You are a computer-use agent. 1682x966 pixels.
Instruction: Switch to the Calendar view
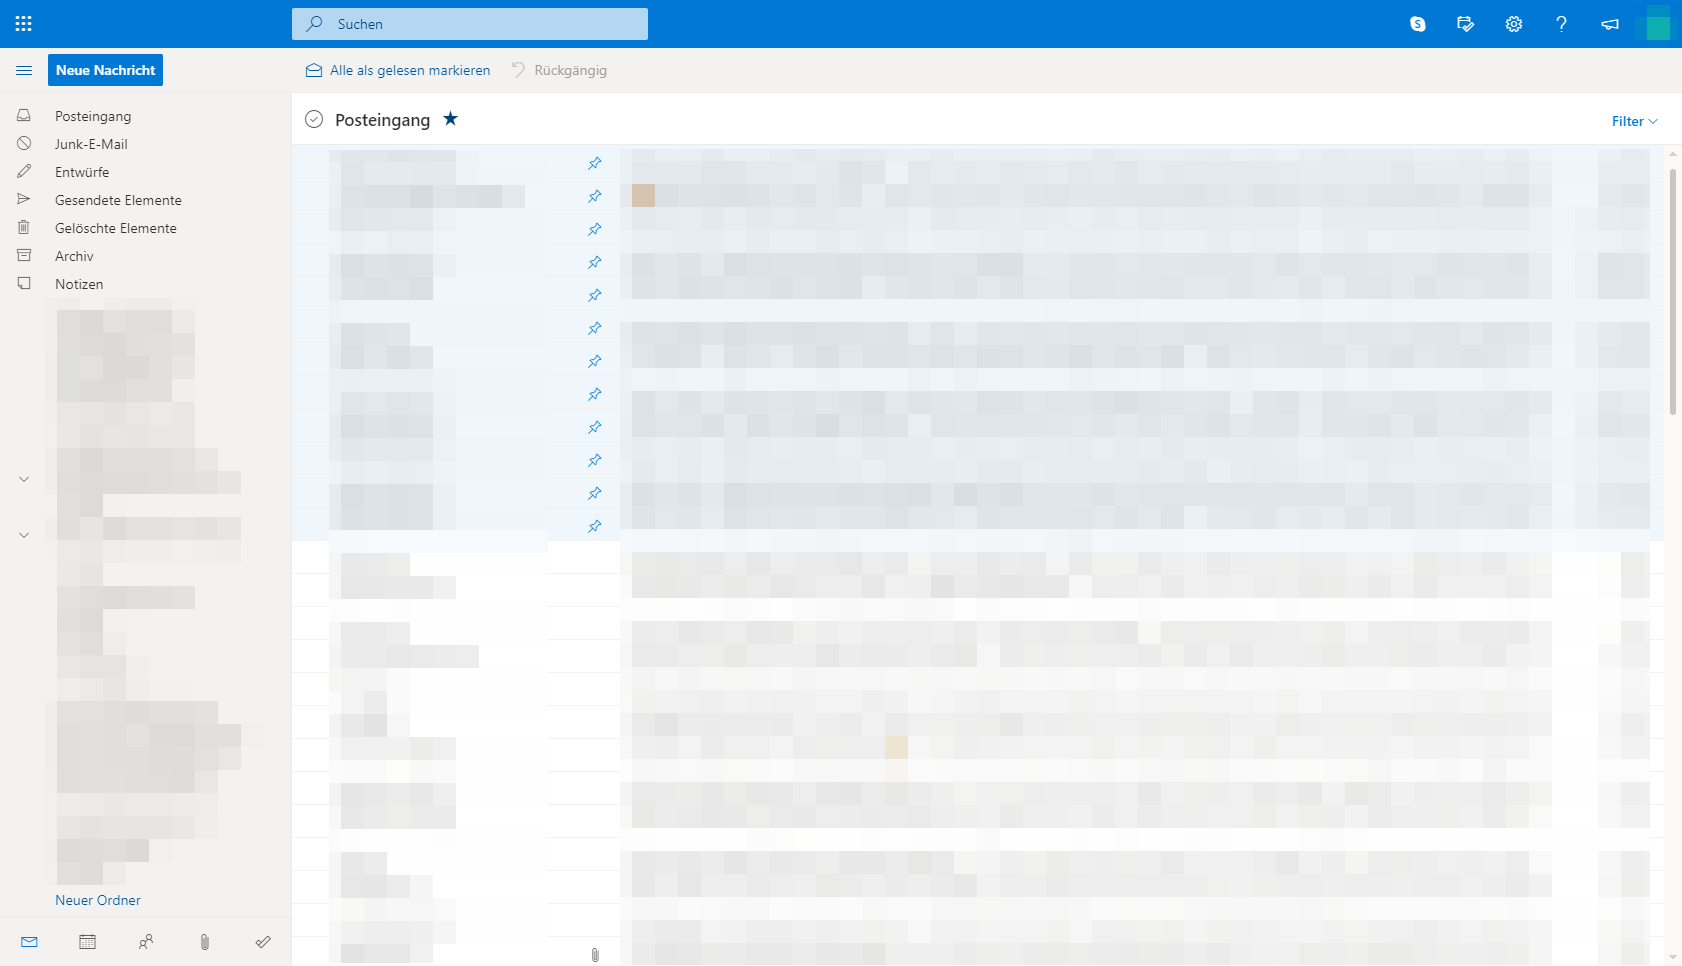87,941
